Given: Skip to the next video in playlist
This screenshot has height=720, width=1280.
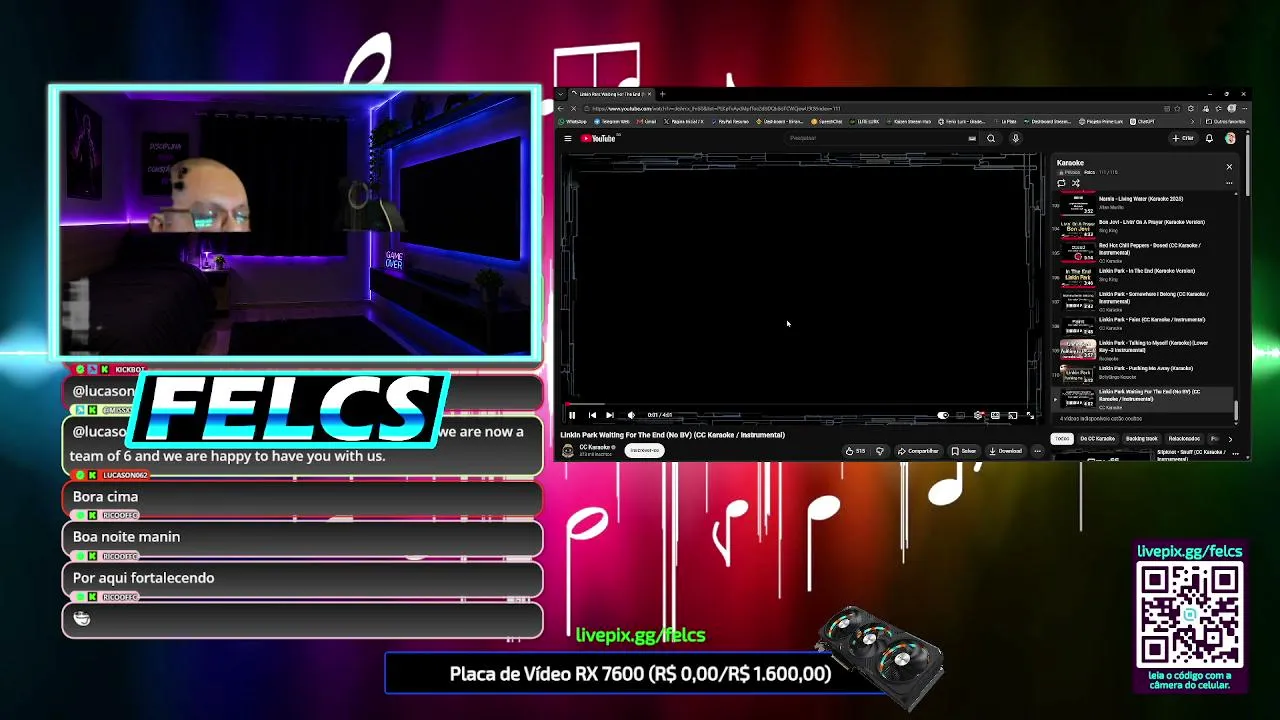Looking at the screenshot, I should [x=610, y=415].
